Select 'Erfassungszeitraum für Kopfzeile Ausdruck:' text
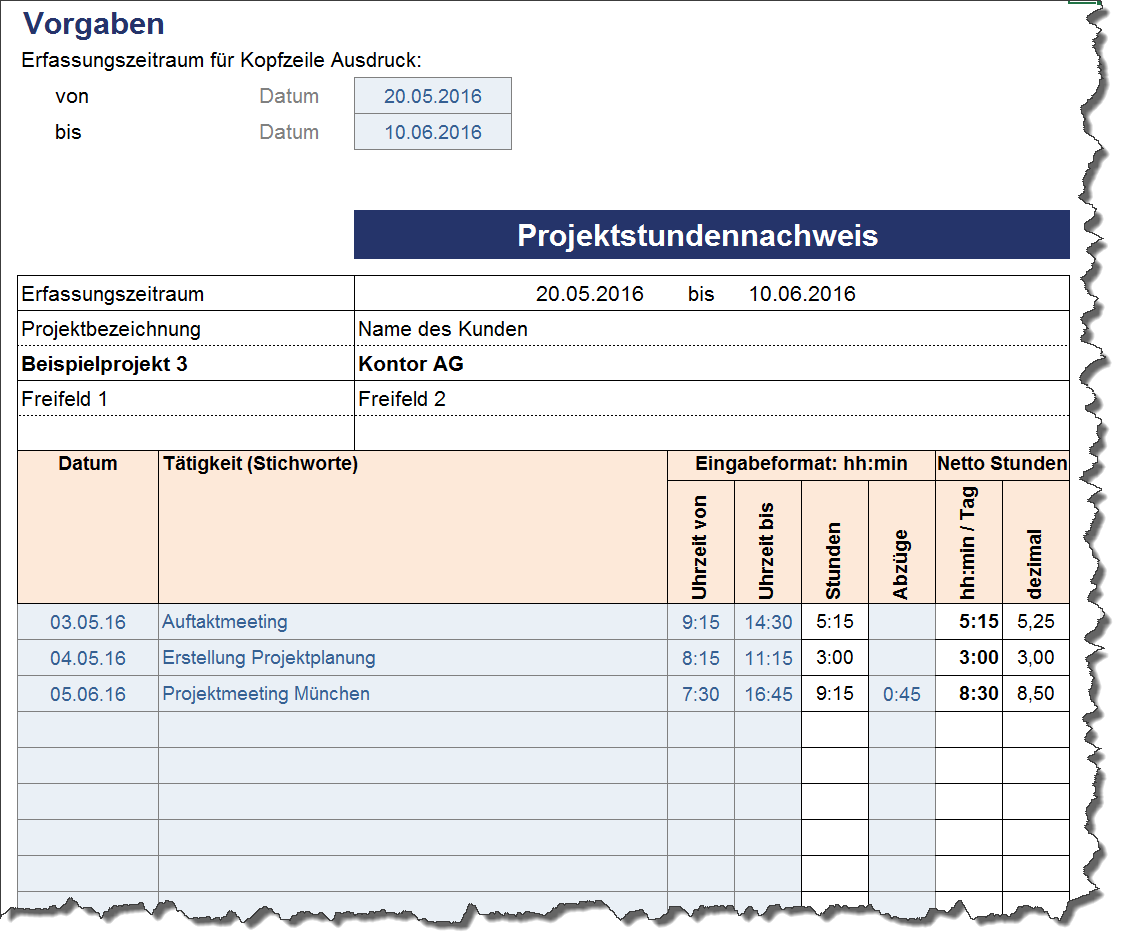1125x944 pixels. pos(221,60)
